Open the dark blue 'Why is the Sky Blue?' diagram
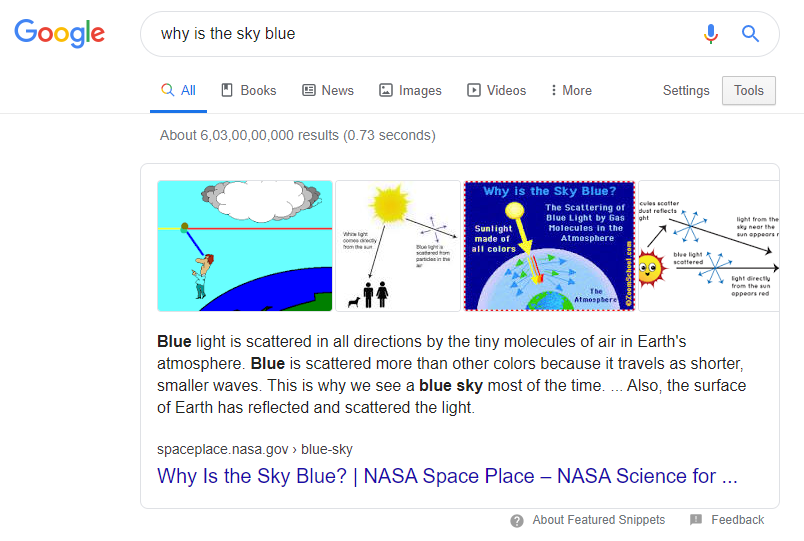 point(549,246)
